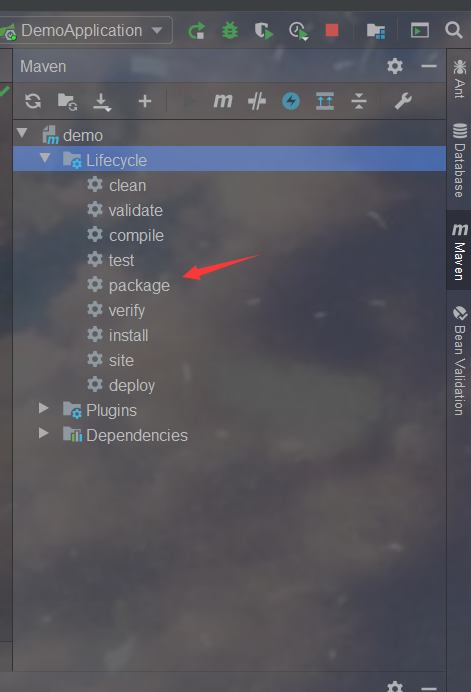Execute Maven Goal 'm' icon
The image size is (471, 692).
223,101
